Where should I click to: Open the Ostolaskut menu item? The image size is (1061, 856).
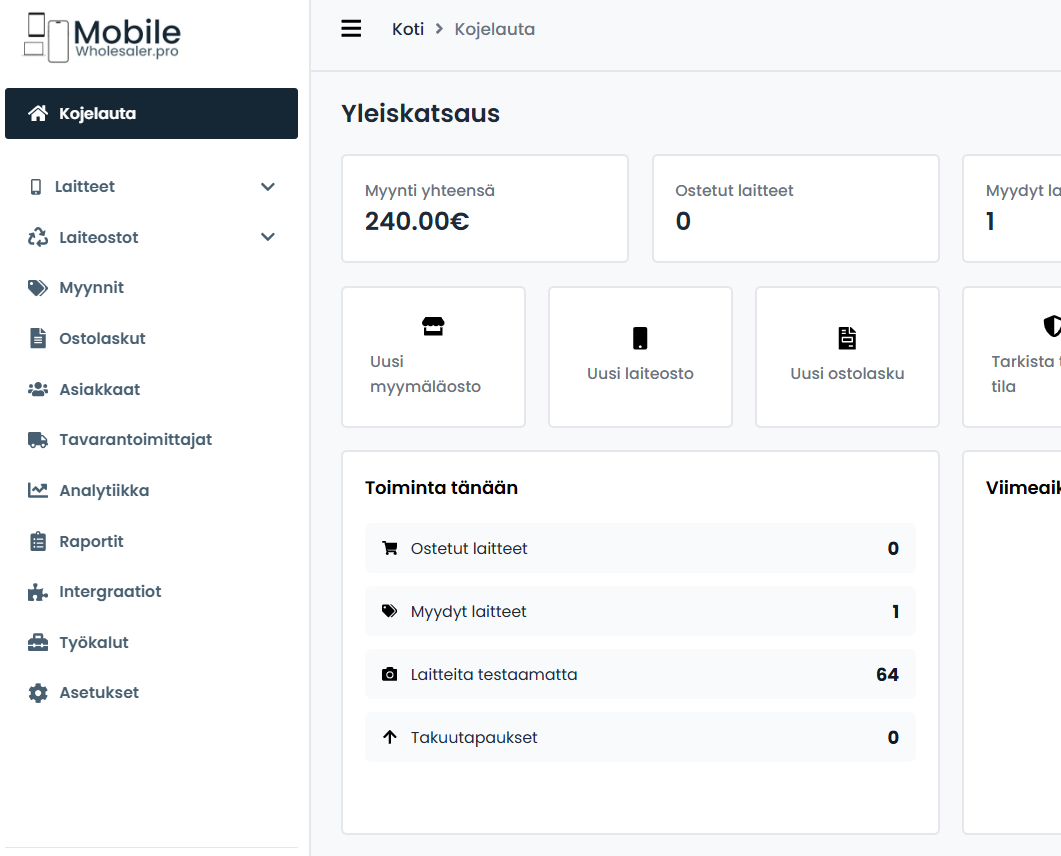[102, 339]
